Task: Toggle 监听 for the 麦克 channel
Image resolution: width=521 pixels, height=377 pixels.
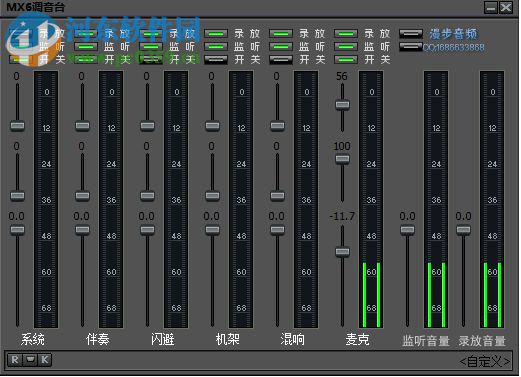Action: pyautogui.click(x=346, y=47)
